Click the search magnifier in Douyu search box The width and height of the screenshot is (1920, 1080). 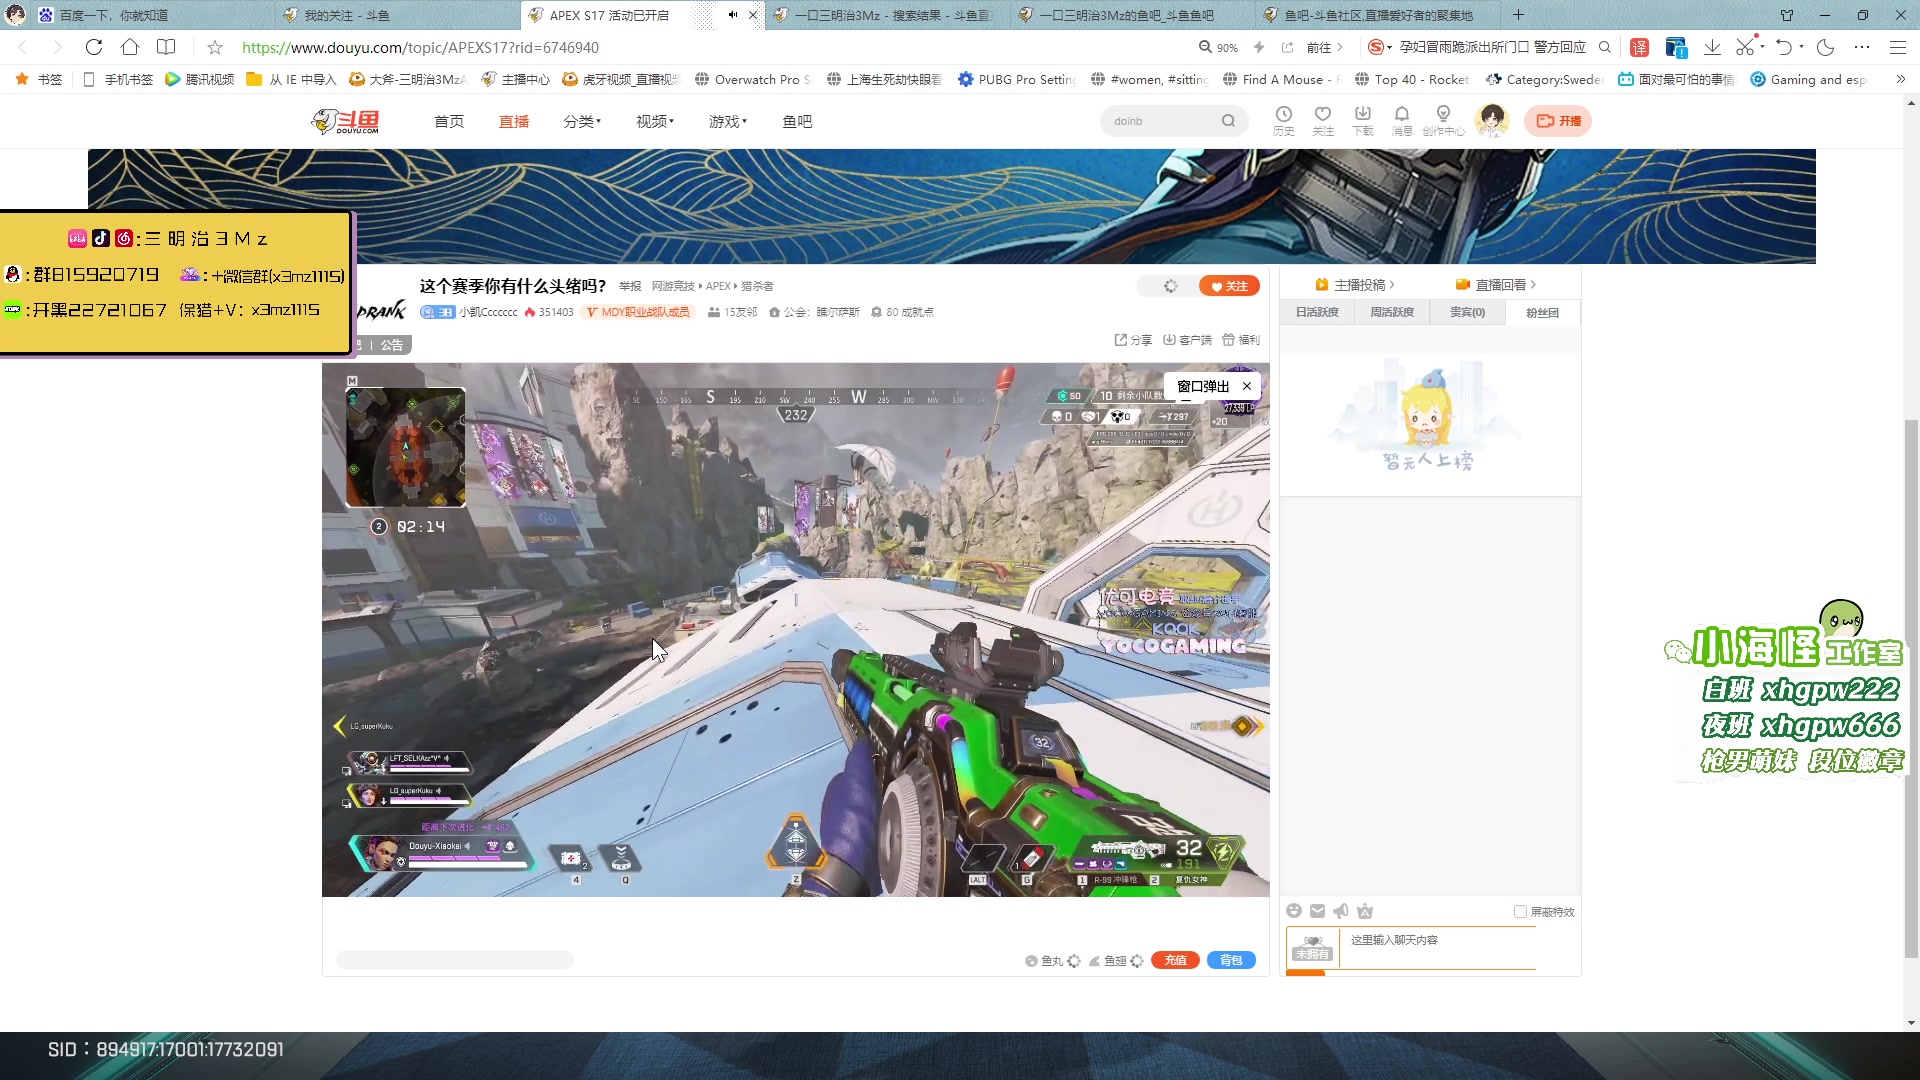tap(1228, 121)
